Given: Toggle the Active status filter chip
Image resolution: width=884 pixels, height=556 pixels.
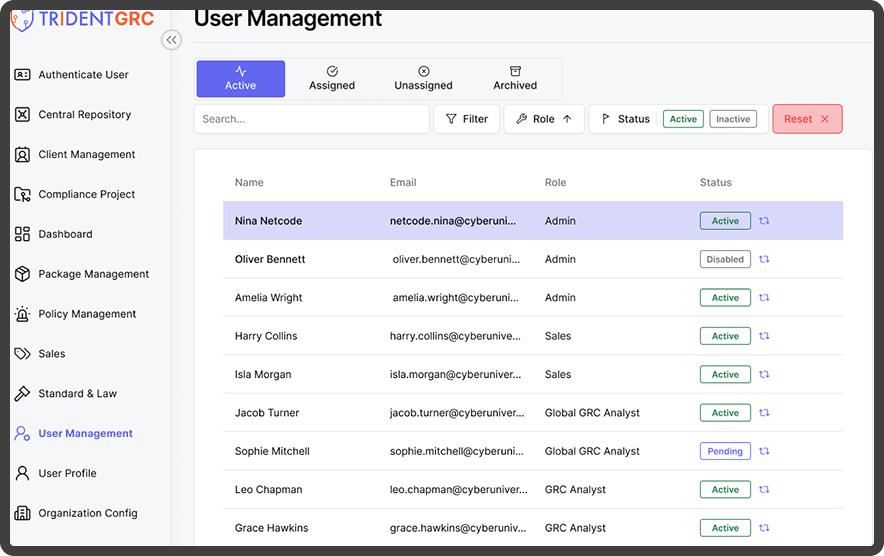Looking at the screenshot, I should [683, 119].
